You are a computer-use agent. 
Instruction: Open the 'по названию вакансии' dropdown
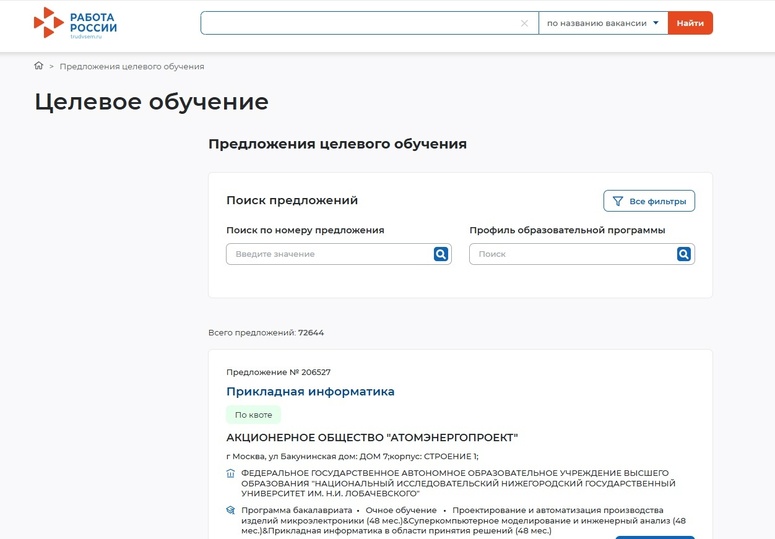tap(603, 23)
